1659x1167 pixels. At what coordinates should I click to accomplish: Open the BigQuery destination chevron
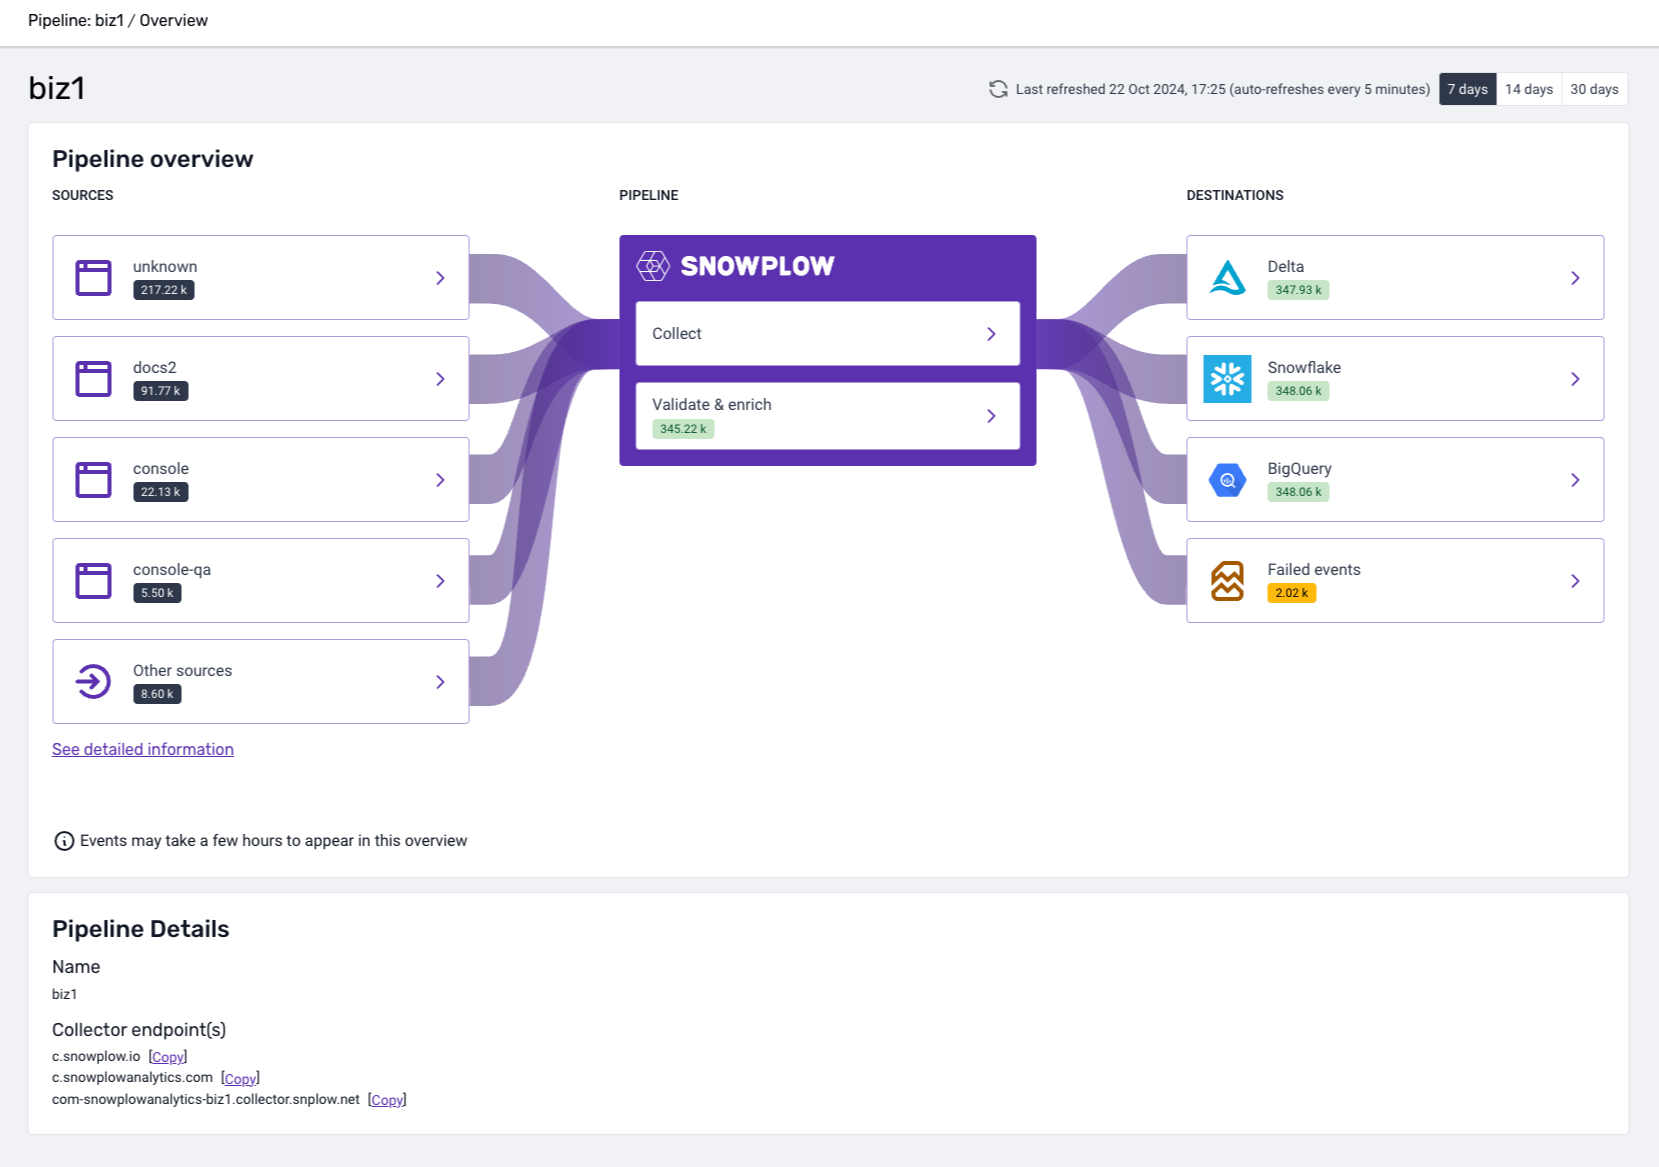coord(1575,480)
